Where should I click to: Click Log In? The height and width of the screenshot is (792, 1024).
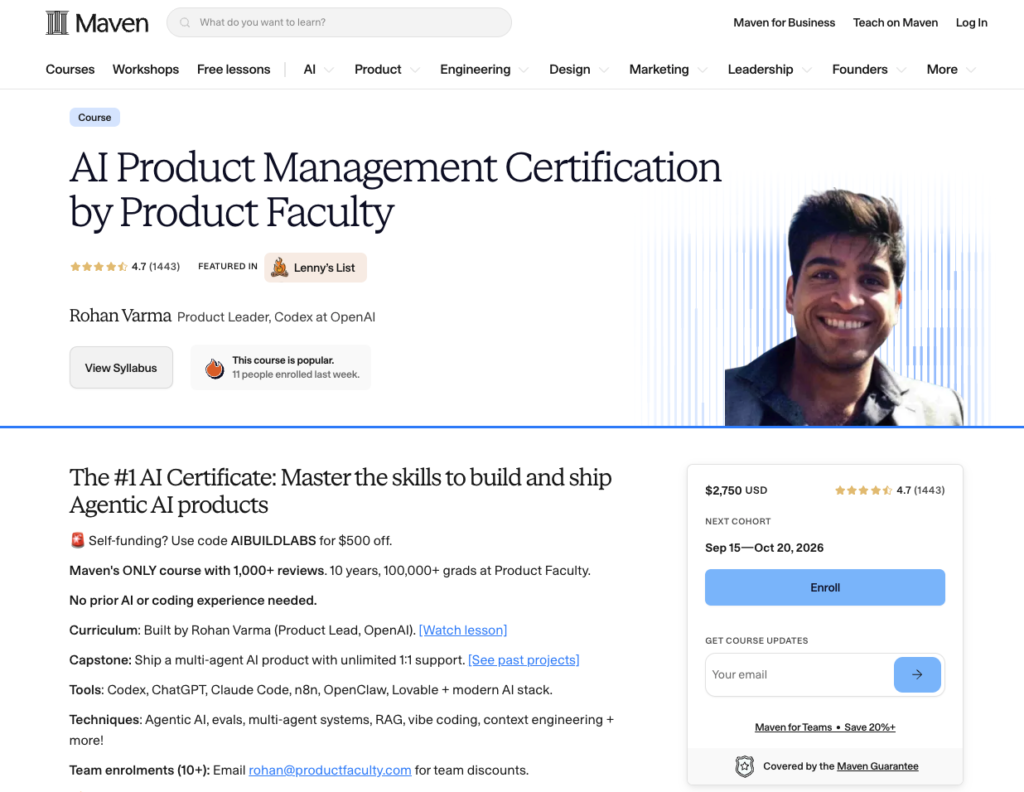point(971,22)
